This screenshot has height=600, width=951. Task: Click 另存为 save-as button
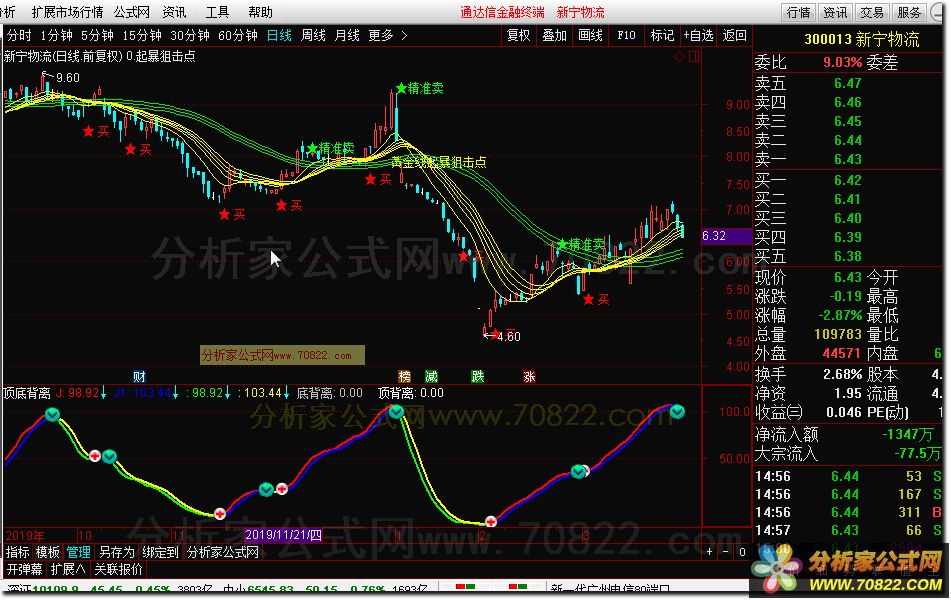point(116,552)
